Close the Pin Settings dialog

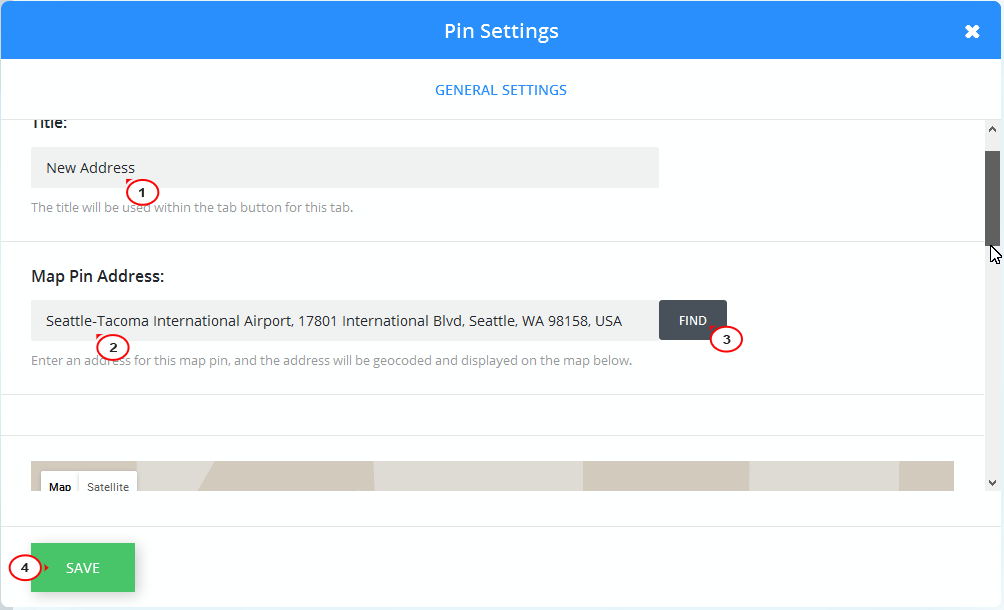972,31
